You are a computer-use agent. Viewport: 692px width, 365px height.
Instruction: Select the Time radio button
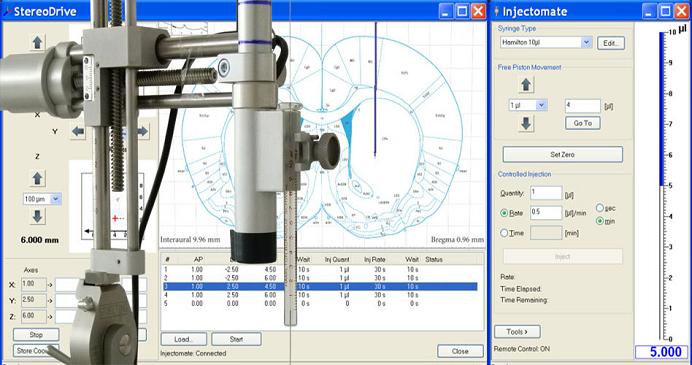(x=504, y=233)
